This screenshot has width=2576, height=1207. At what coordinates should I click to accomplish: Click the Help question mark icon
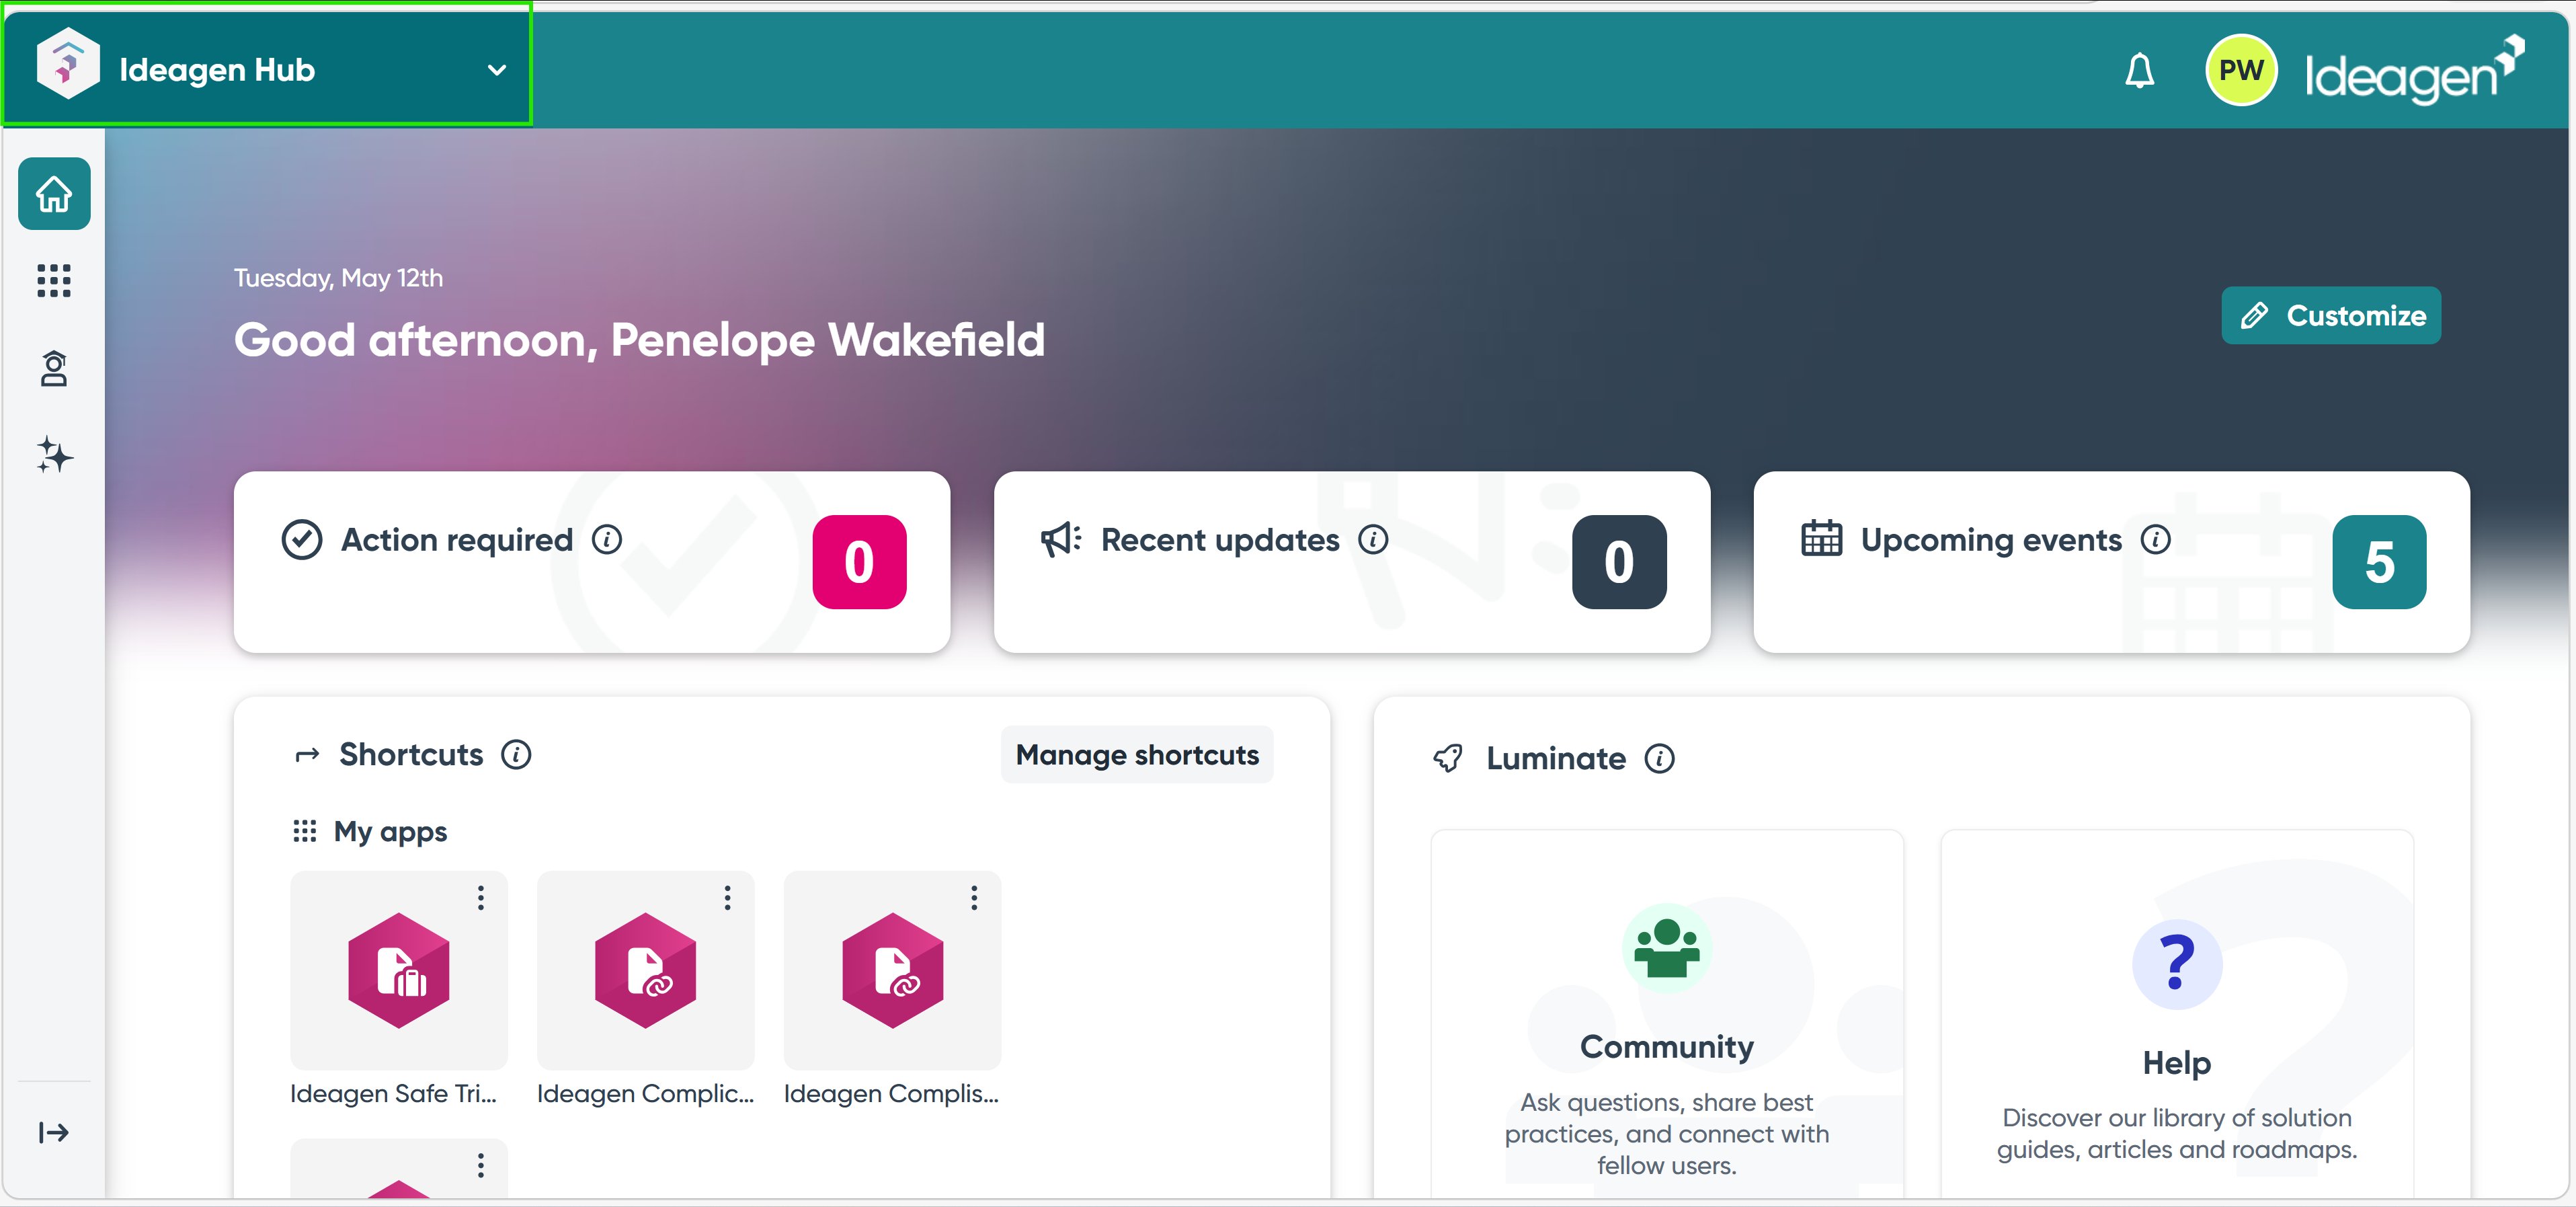[x=2177, y=965]
